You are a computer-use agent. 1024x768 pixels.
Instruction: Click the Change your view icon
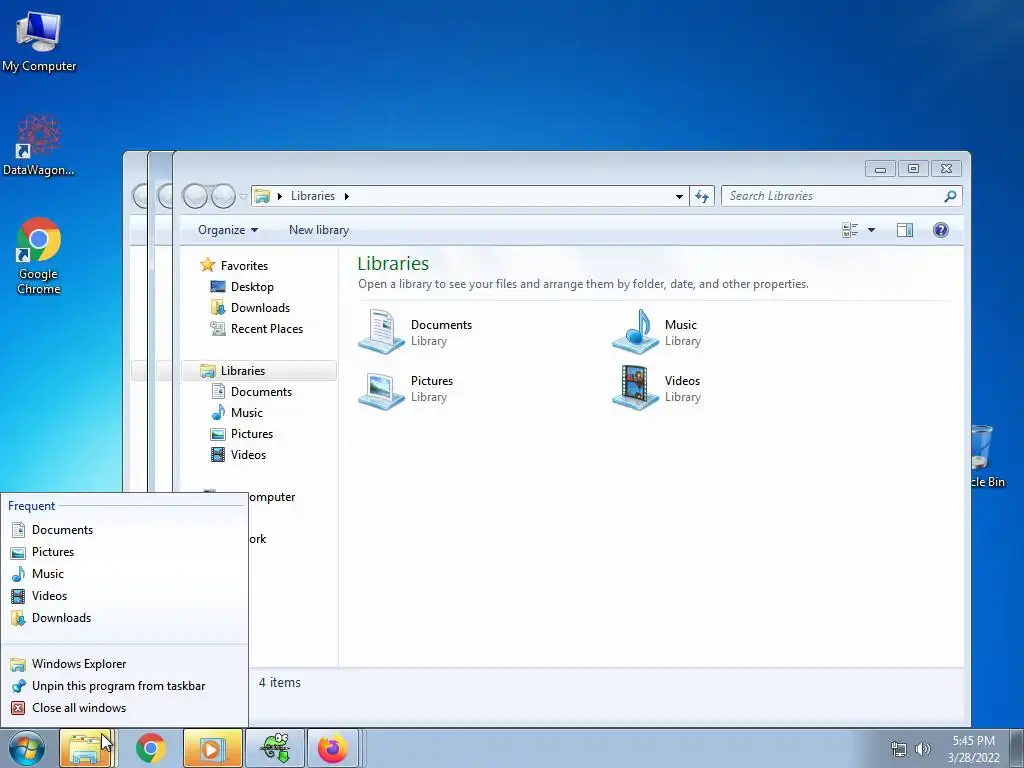point(850,230)
